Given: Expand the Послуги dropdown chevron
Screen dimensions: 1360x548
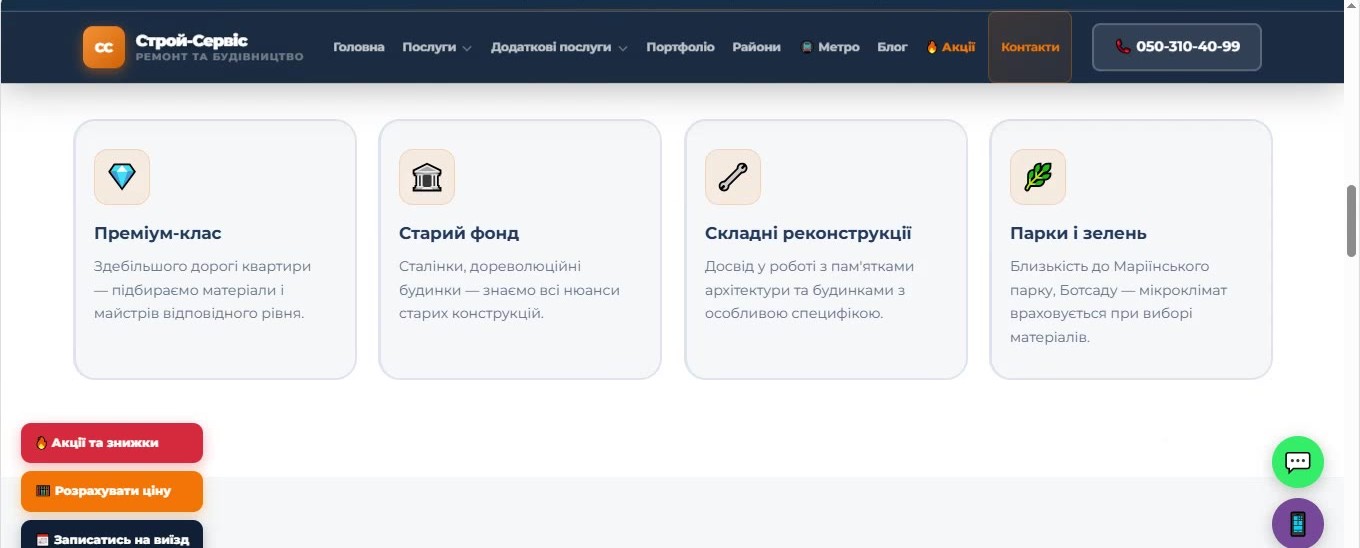Looking at the screenshot, I should 467,48.
